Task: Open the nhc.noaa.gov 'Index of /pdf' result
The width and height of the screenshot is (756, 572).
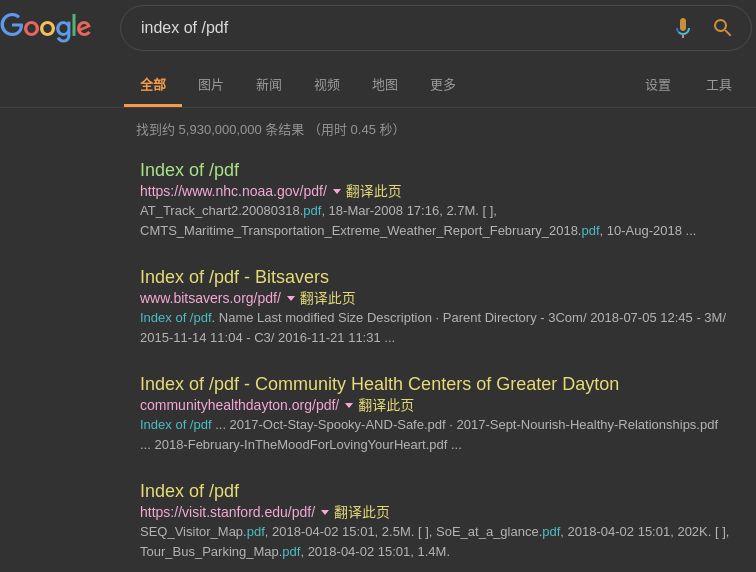Action: (189, 170)
